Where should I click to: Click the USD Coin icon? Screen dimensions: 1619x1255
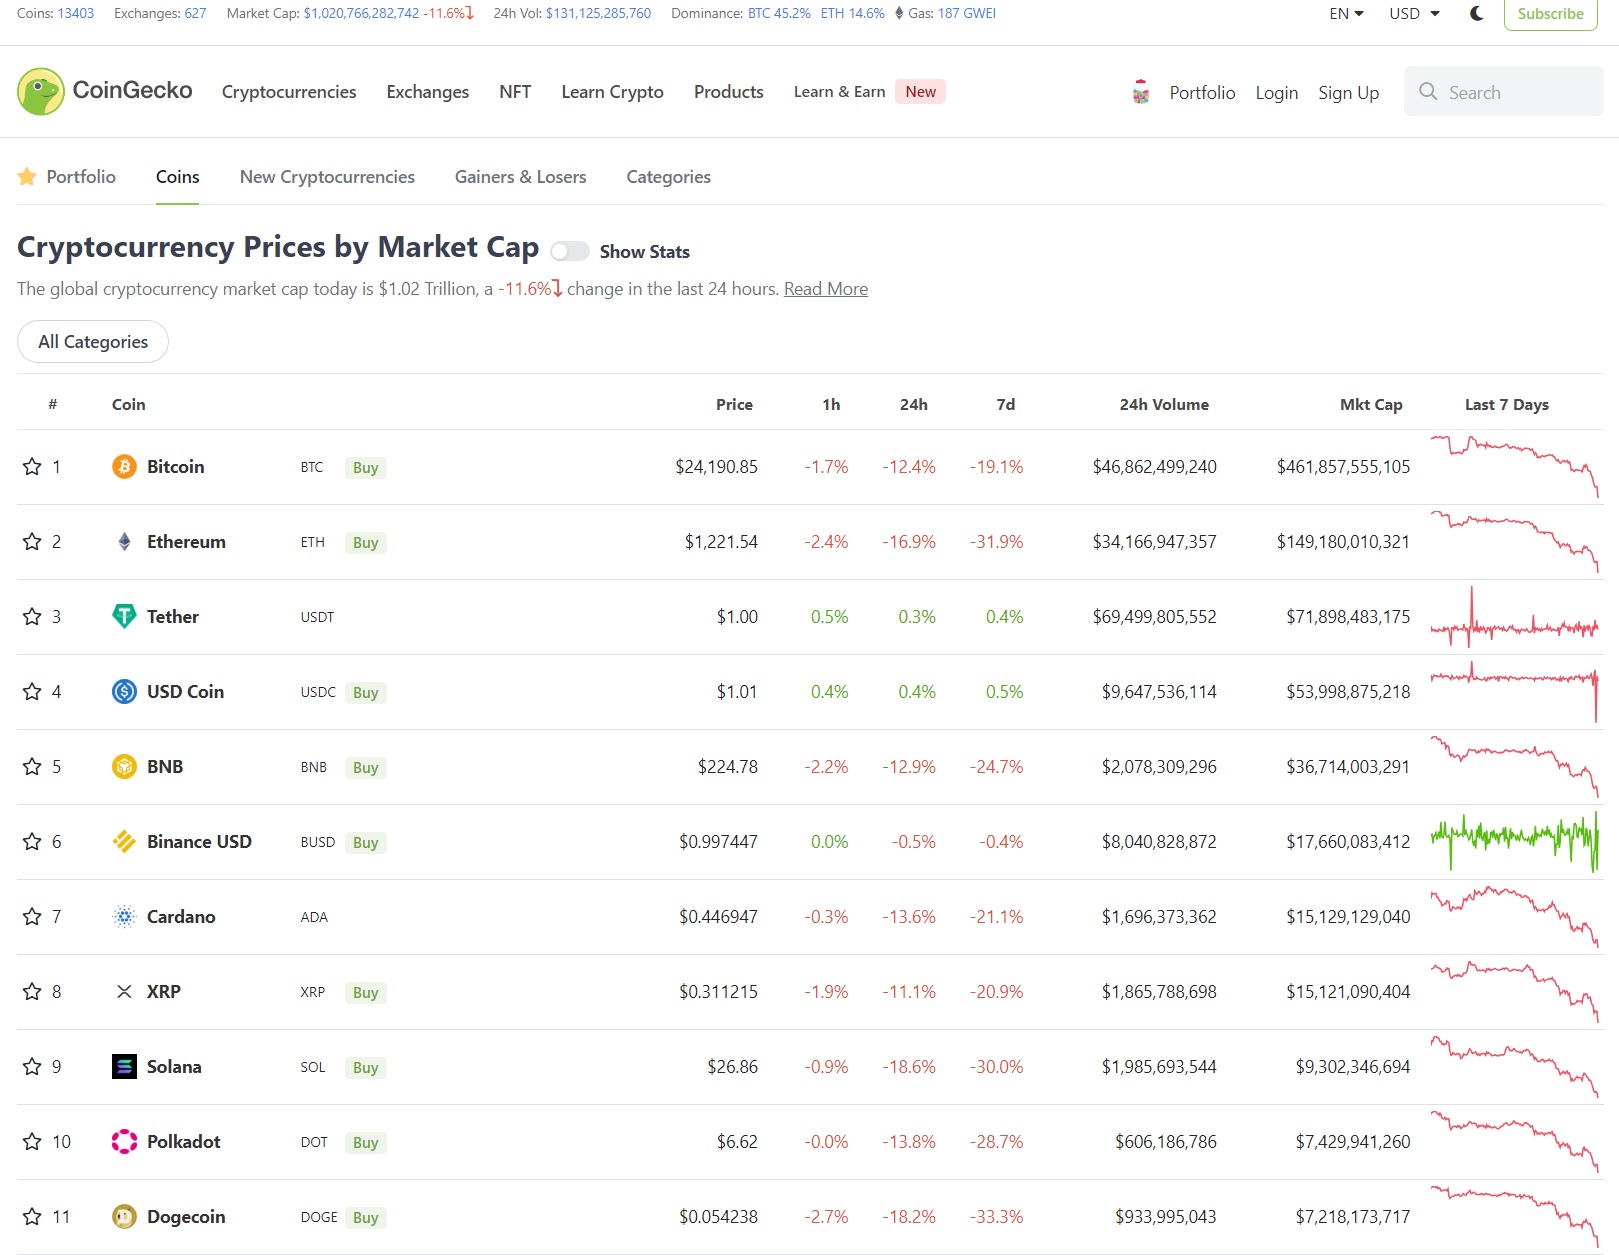click(x=124, y=692)
